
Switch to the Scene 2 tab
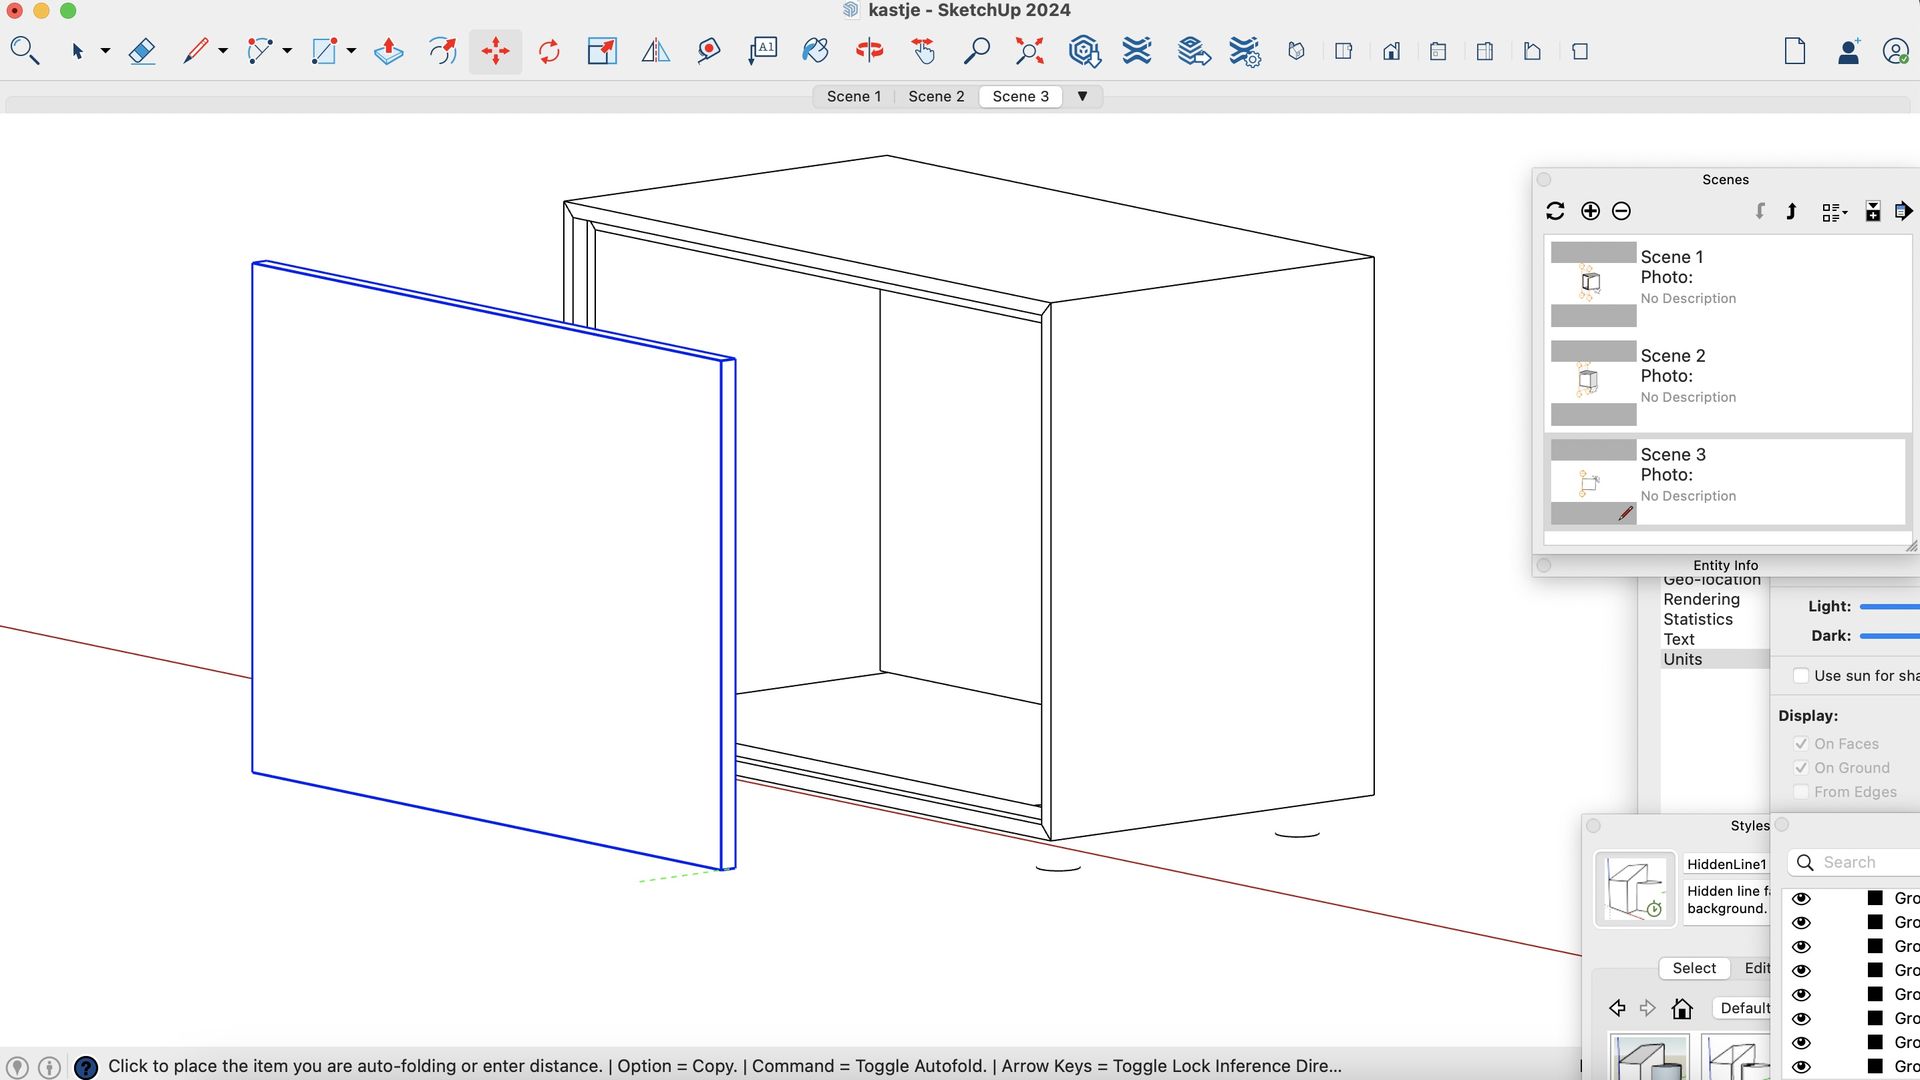coord(936,96)
